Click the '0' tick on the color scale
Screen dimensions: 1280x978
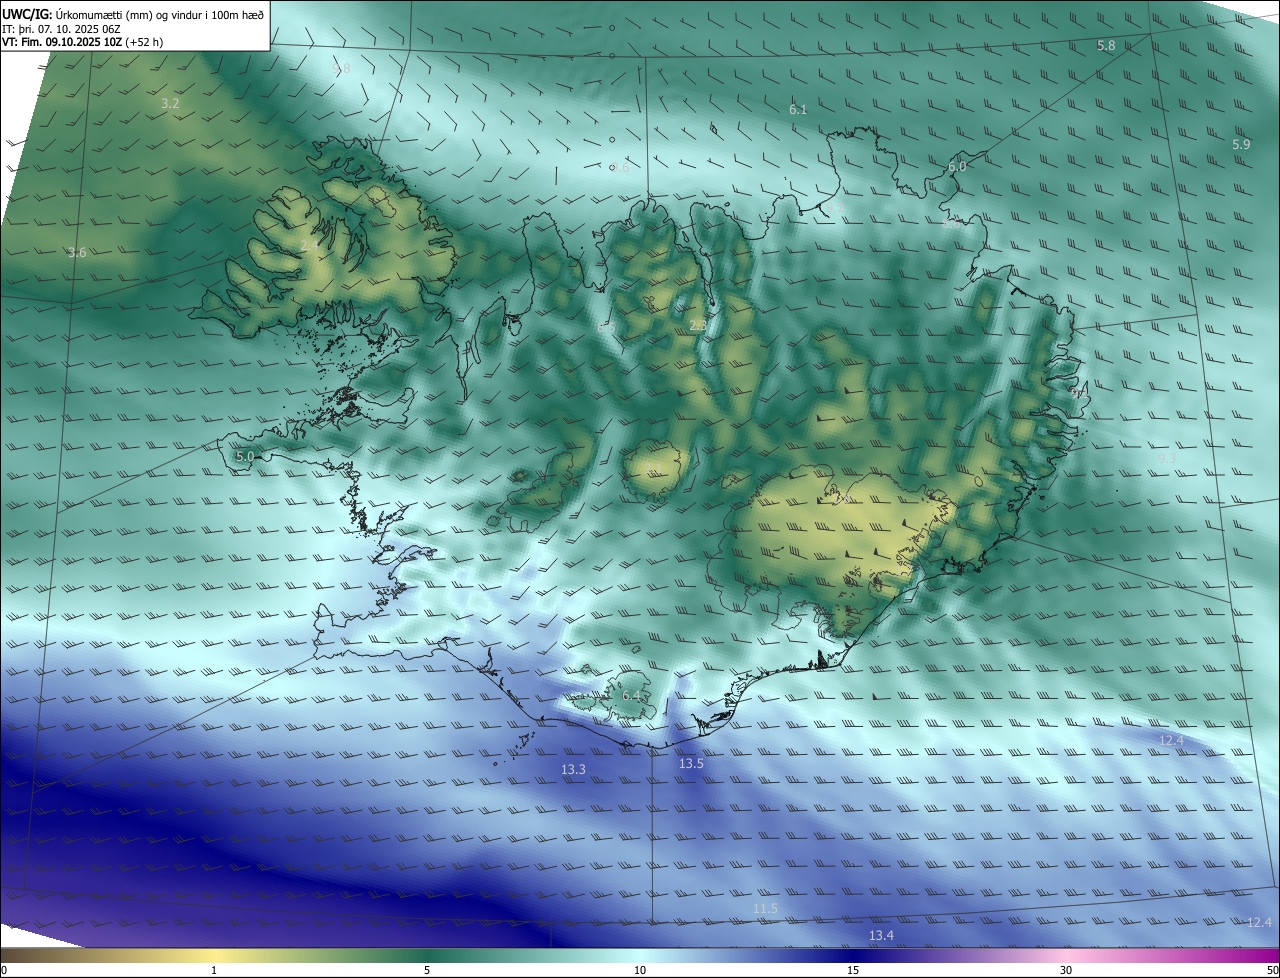pyautogui.click(x=4, y=970)
